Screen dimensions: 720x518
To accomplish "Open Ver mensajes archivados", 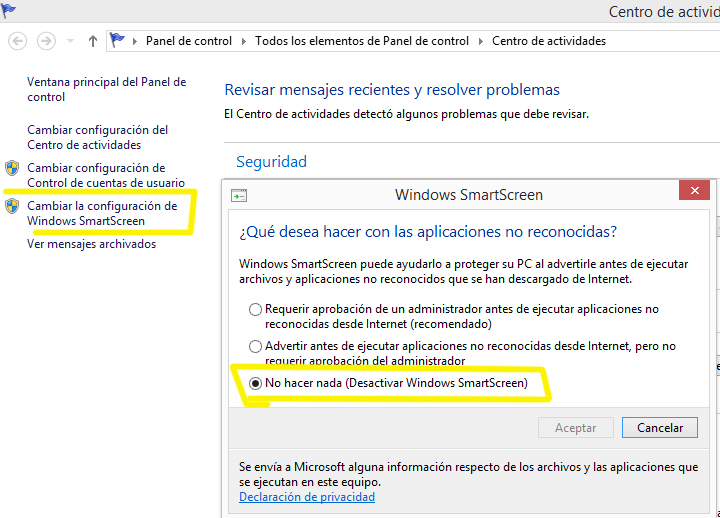I will pos(91,244).
